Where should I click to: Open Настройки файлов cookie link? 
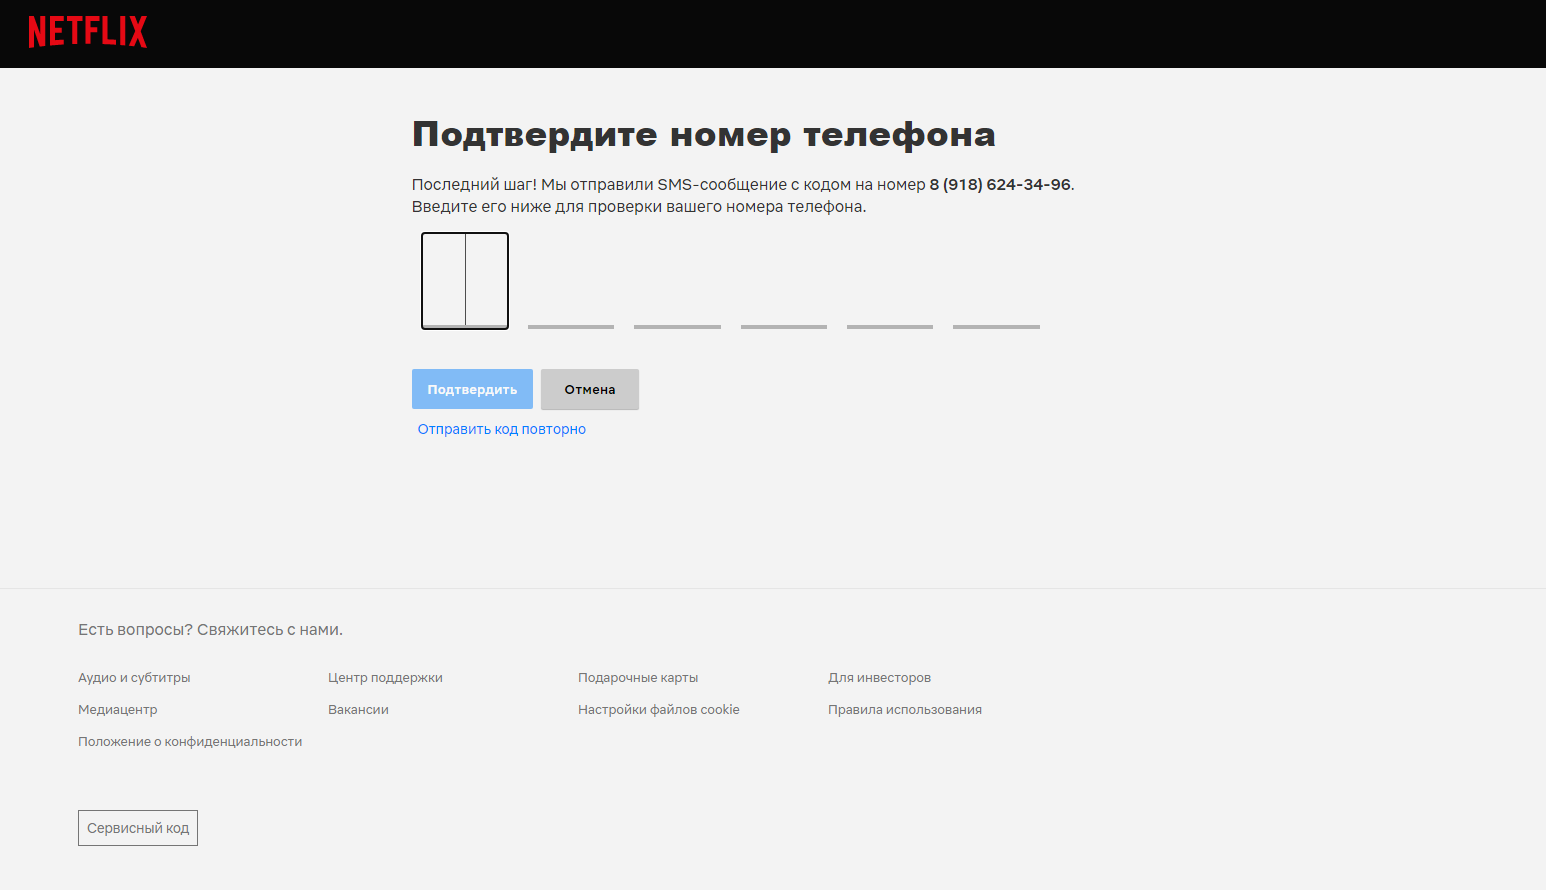[x=659, y=710]
